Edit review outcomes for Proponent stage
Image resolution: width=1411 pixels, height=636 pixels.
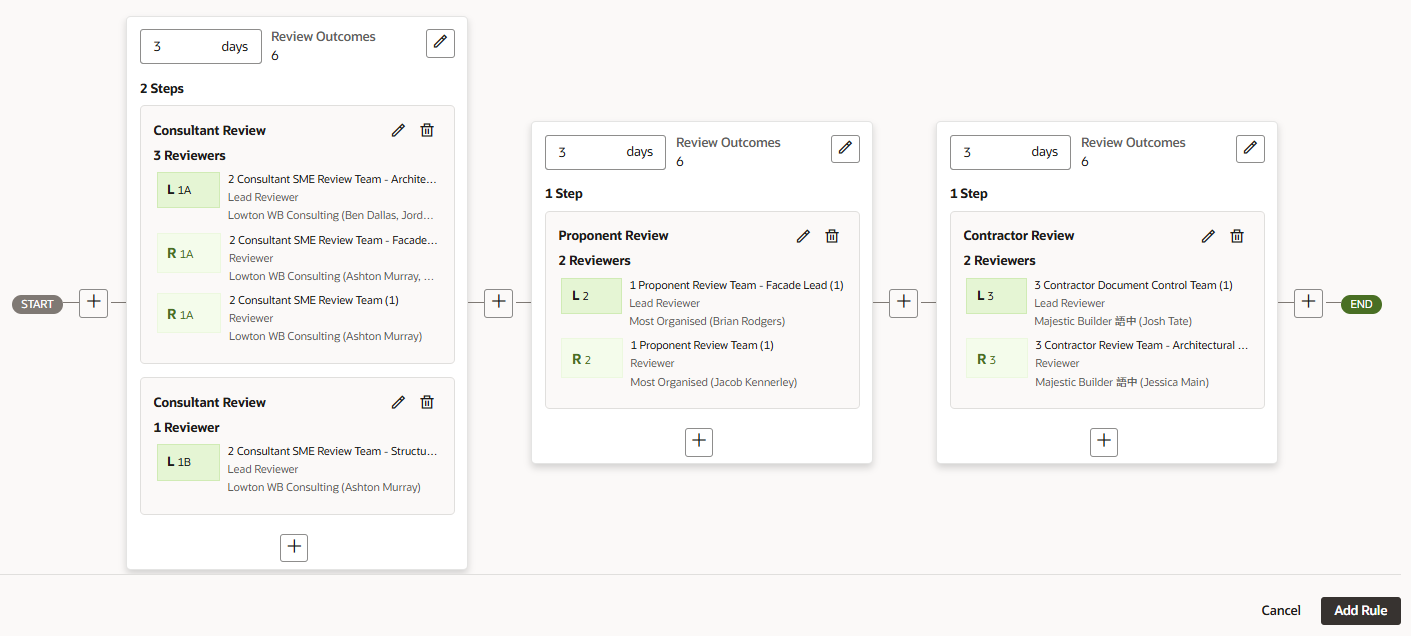click(x=845, y=149)
